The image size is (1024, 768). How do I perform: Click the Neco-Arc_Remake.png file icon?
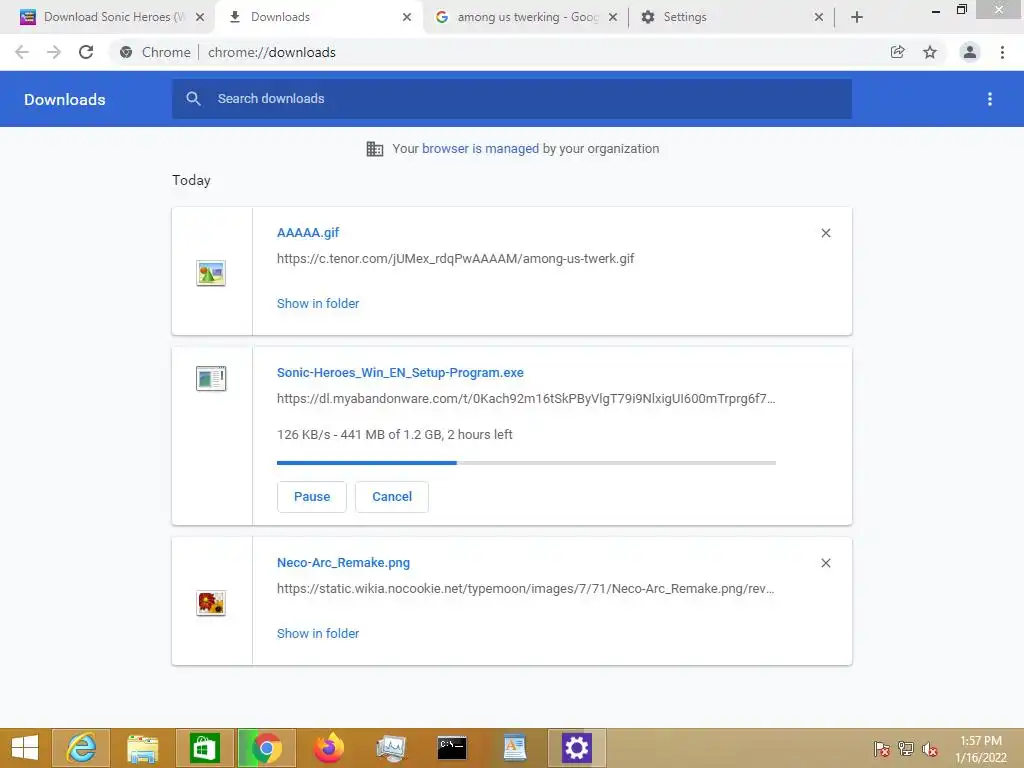pyautogui.click(x=211, y=603)
